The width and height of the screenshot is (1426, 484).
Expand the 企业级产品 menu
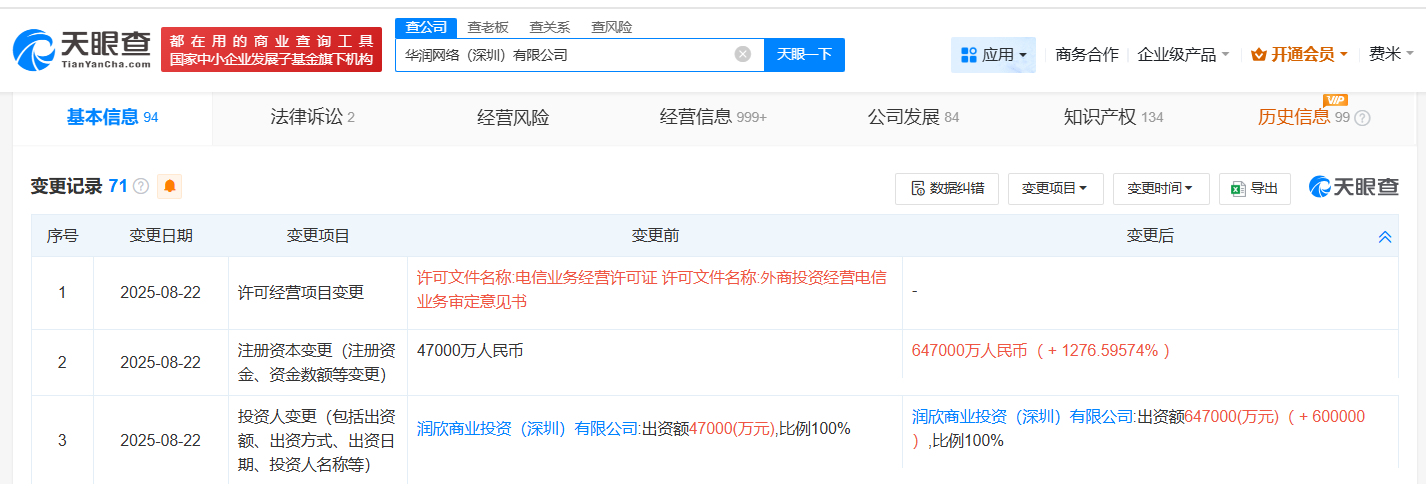click(x=1183, y=55)
